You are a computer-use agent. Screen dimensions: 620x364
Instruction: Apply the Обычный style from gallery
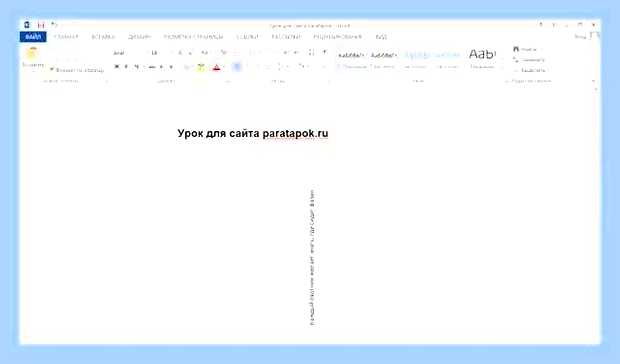[x=351, y=60]
